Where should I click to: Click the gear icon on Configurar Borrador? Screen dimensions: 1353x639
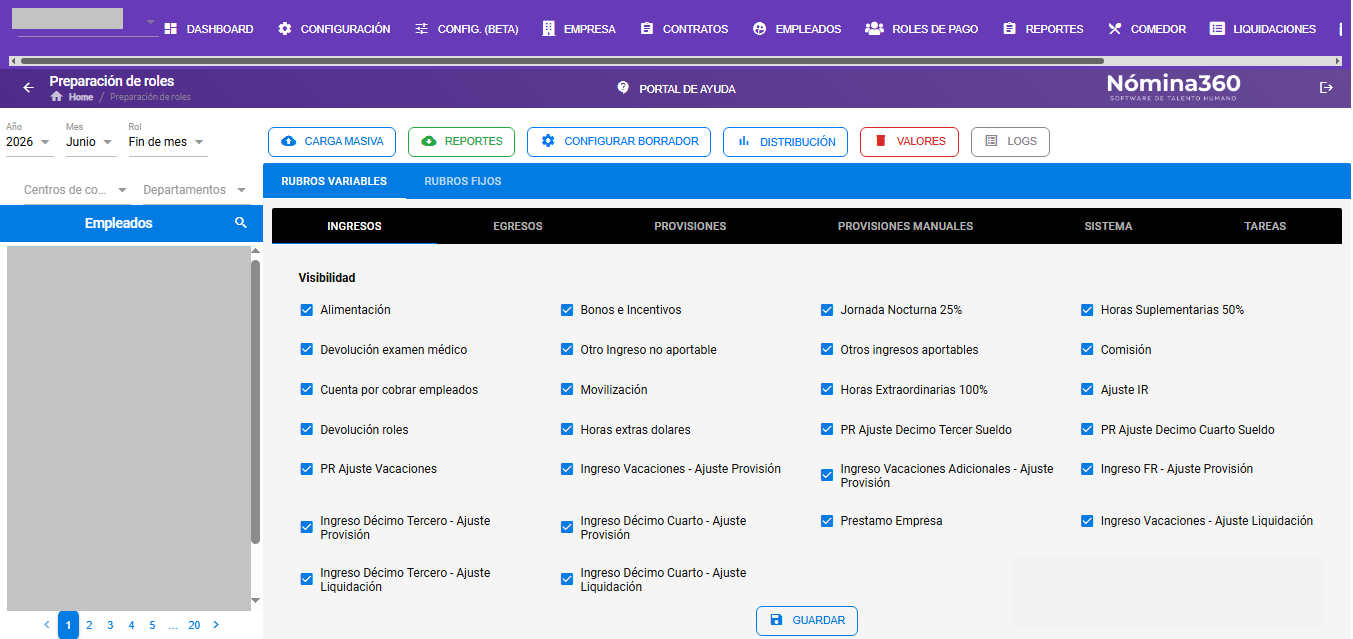[x=548, y=141]
